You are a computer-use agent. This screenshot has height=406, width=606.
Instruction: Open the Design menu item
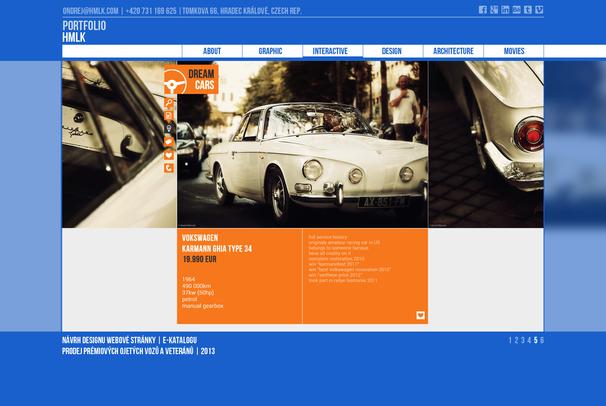[391, 51]
